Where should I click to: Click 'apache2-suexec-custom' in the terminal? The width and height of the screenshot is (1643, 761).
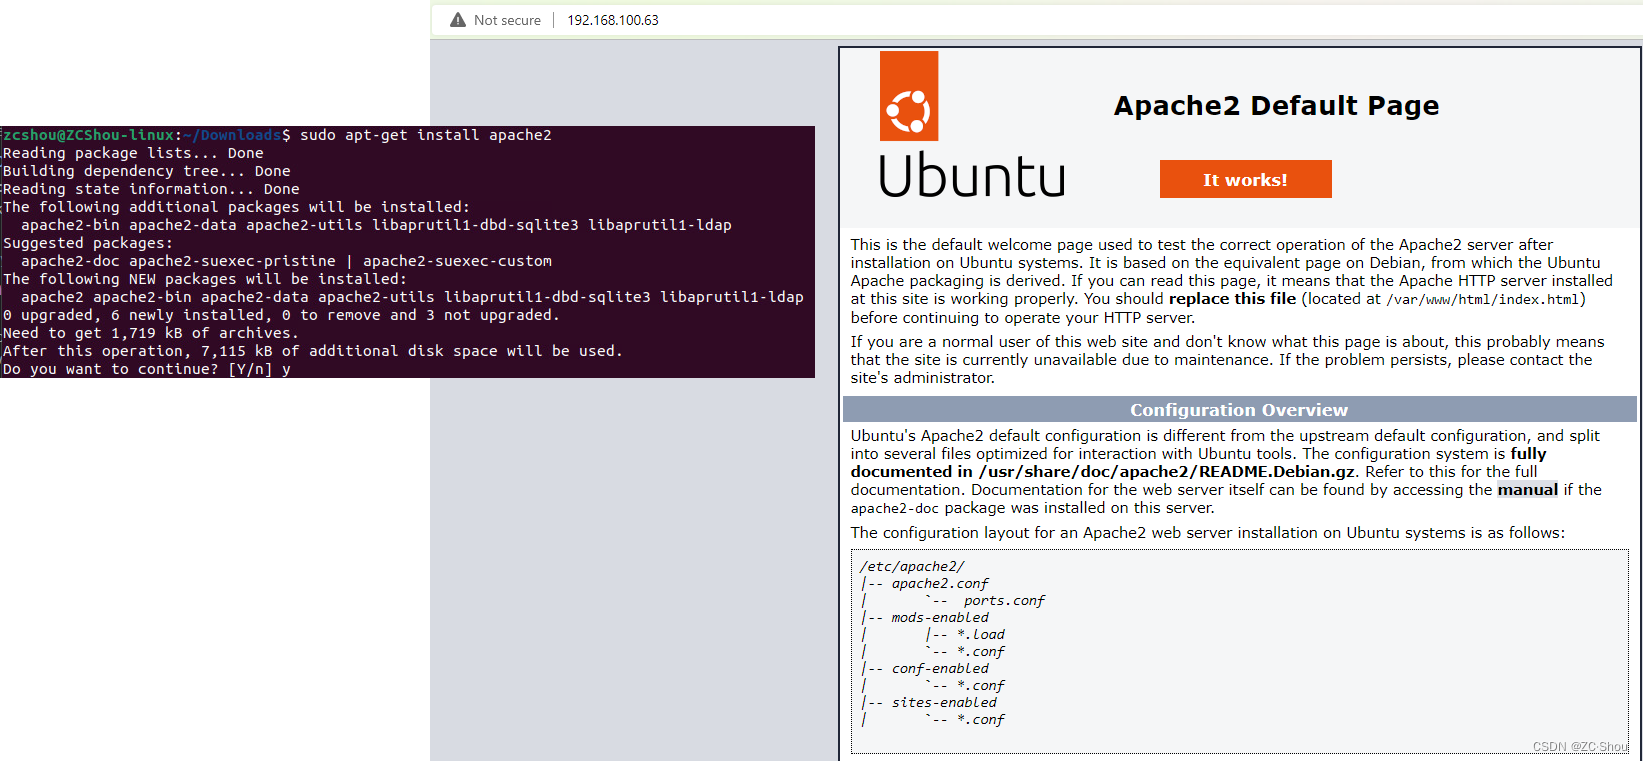coord(457,261)
